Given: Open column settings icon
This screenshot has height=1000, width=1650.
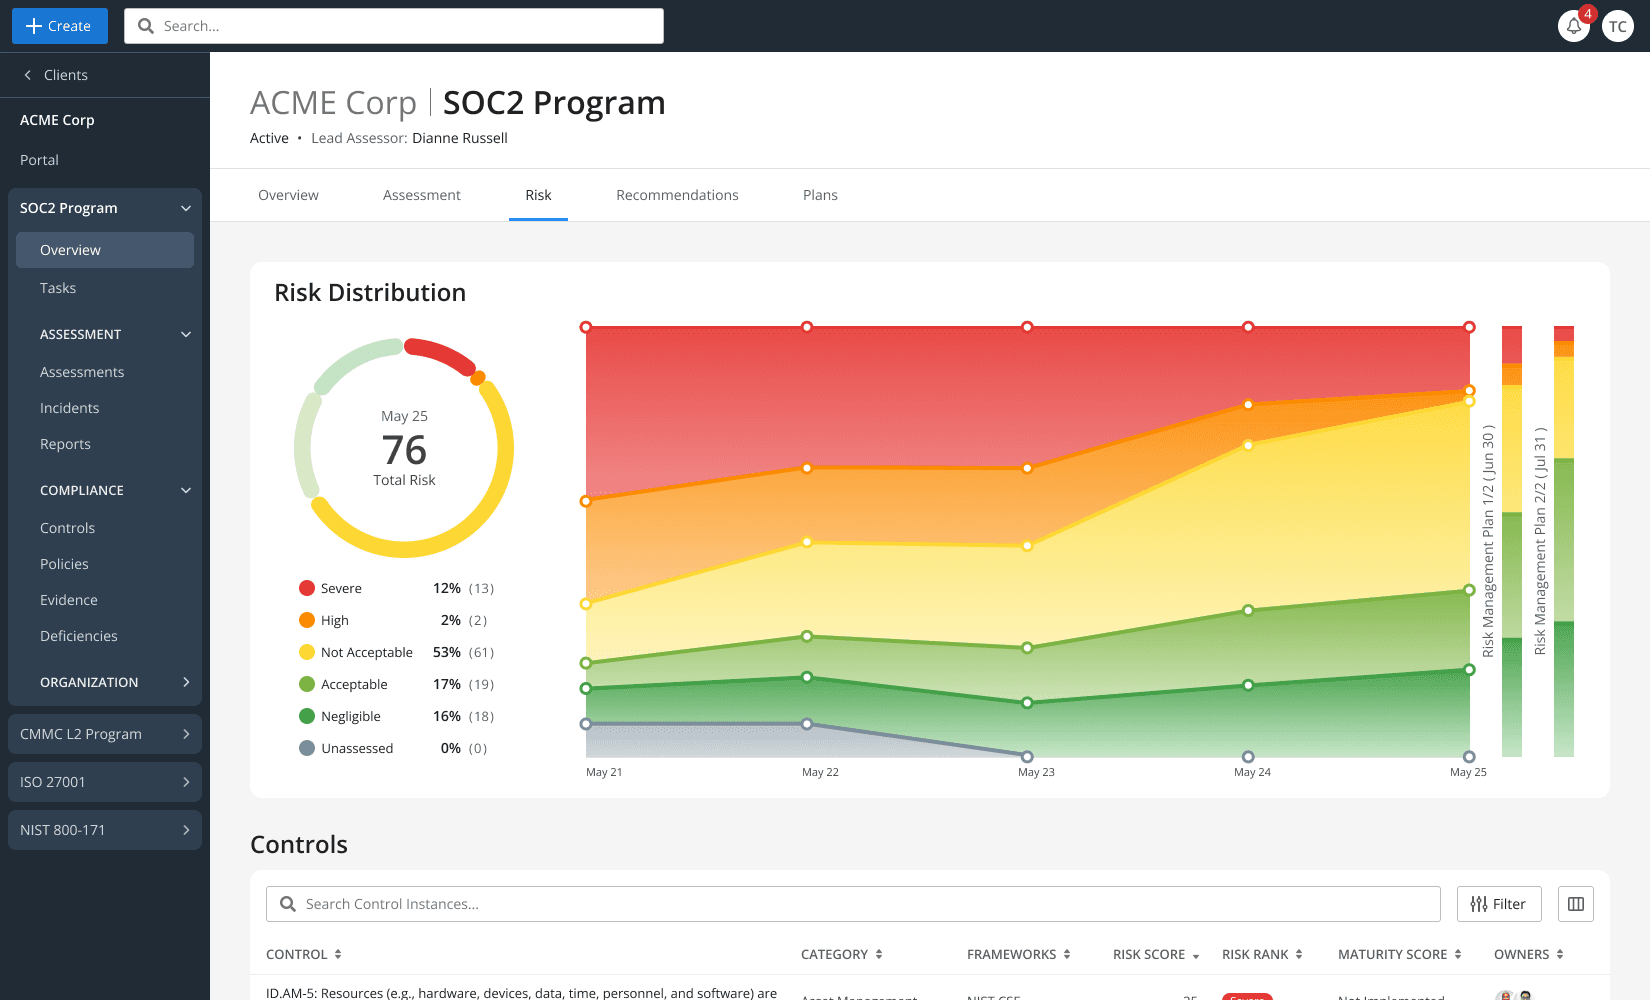Looking at the screenshot, I should point(1576,904).
